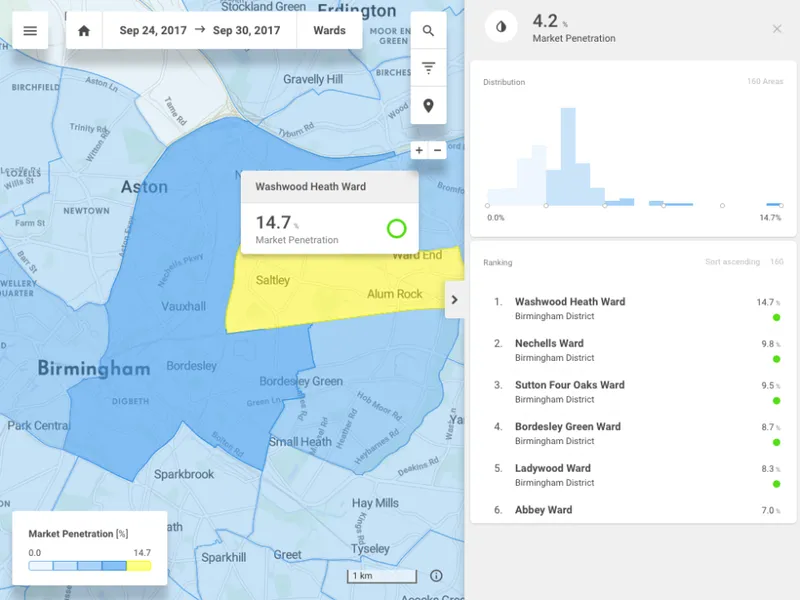Open the Wards area type selector

click(x=330, y=31)
